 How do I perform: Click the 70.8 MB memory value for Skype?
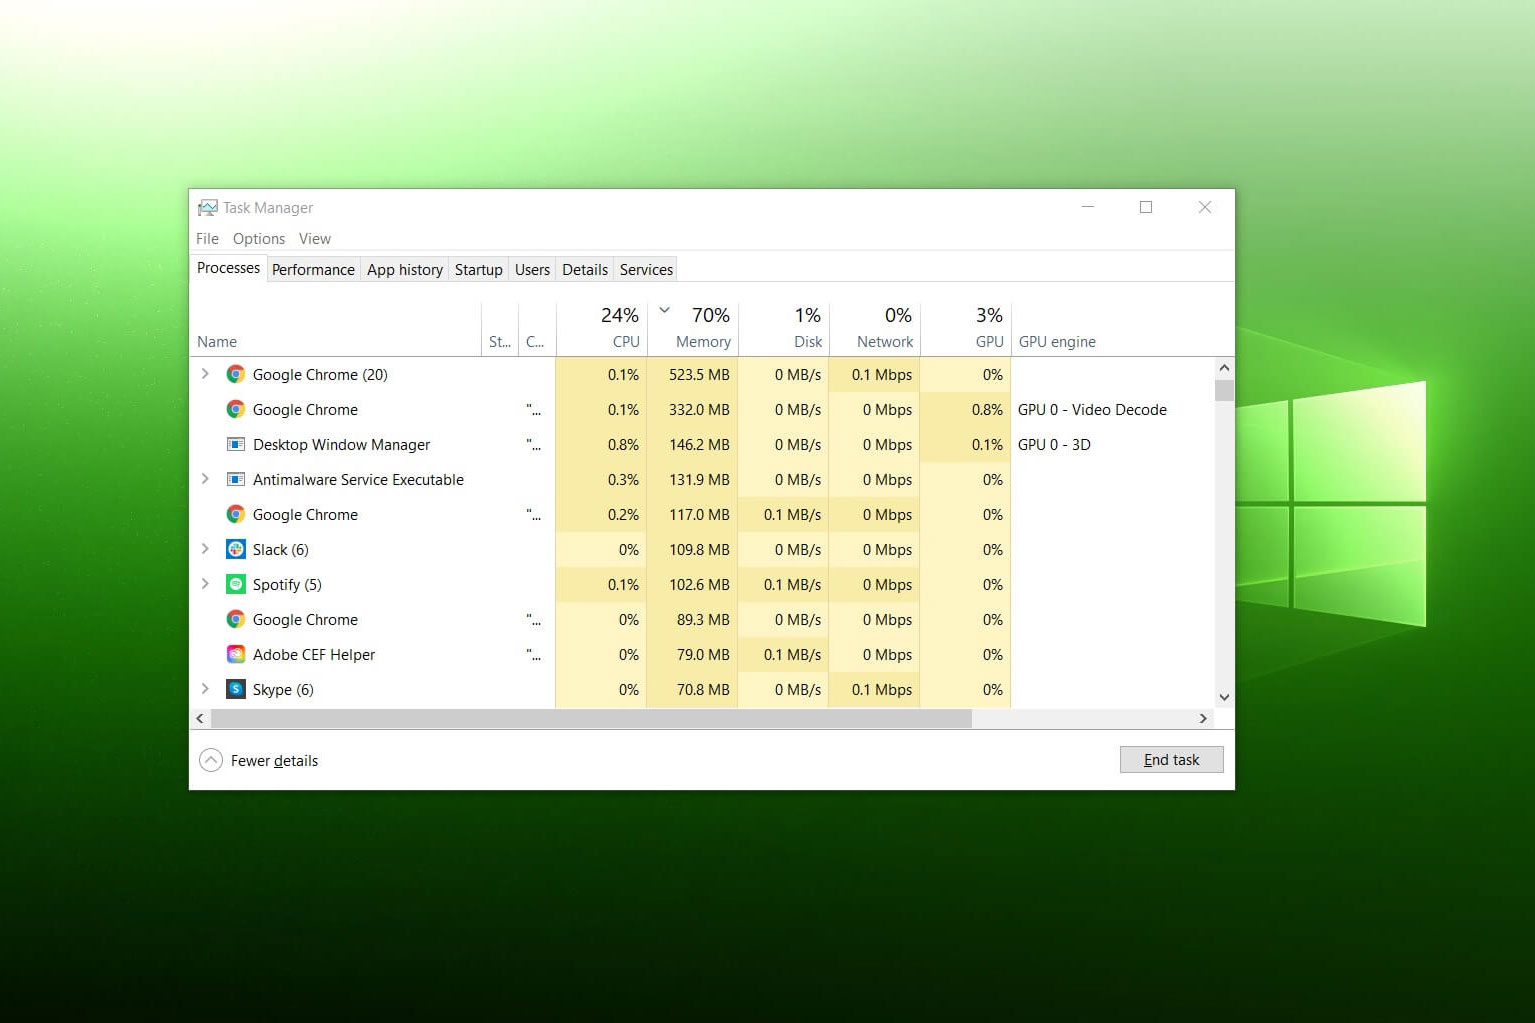coord(703,689)
